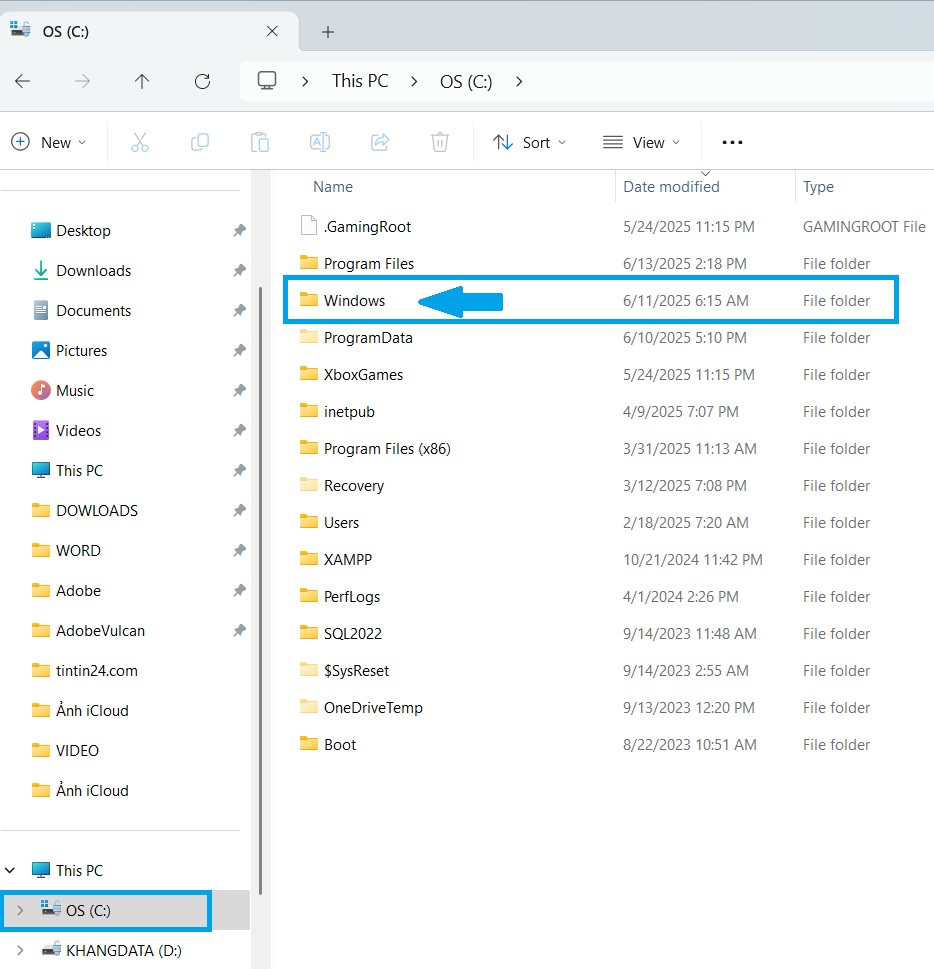934x969 pixels.
Task: Unpin DOWLOADS using its pin icon
Action: pos(239,511)
